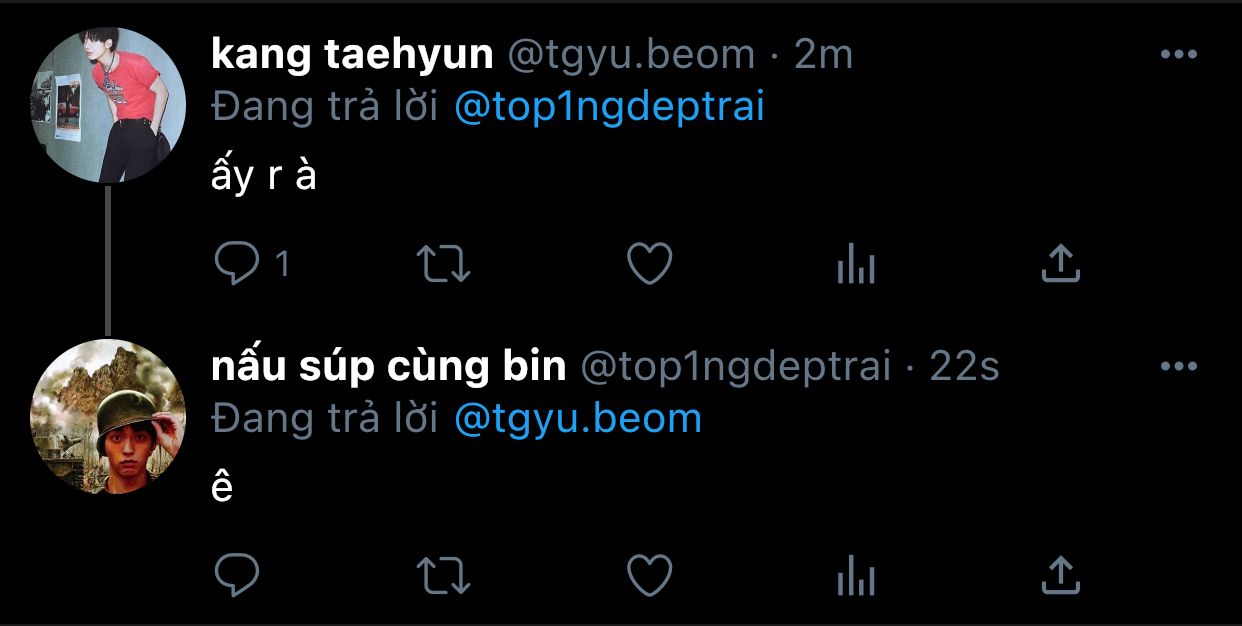This screenshot has height=626, width=1242.
Task: Open kang taehyun's profile picture
Action: click(x=108, y=105)
